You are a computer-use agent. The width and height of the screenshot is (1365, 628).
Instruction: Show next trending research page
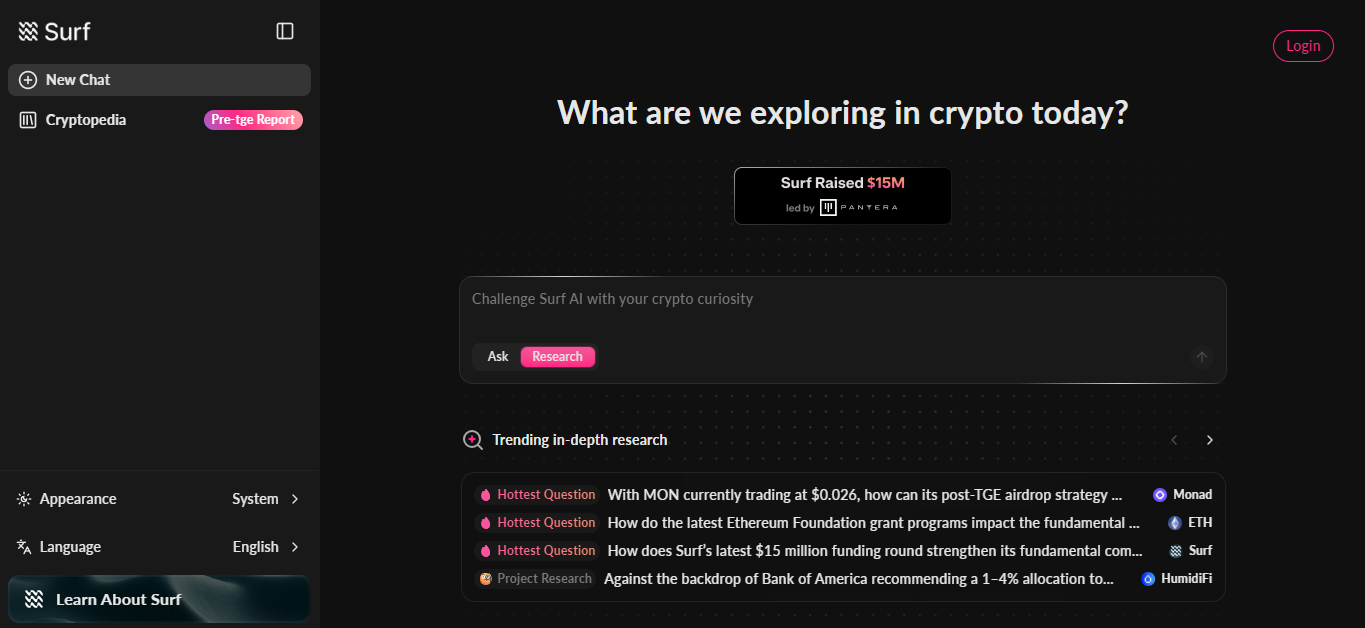[1209, 440]
